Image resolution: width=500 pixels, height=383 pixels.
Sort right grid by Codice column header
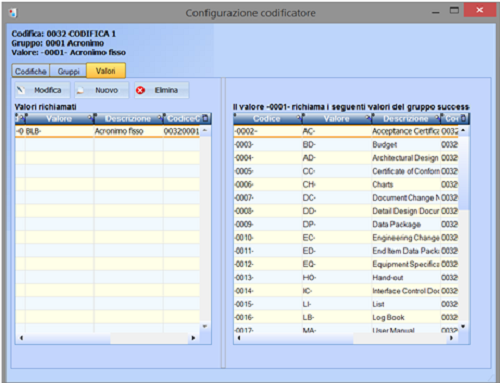pyautogui.click(x=267, y=119)
